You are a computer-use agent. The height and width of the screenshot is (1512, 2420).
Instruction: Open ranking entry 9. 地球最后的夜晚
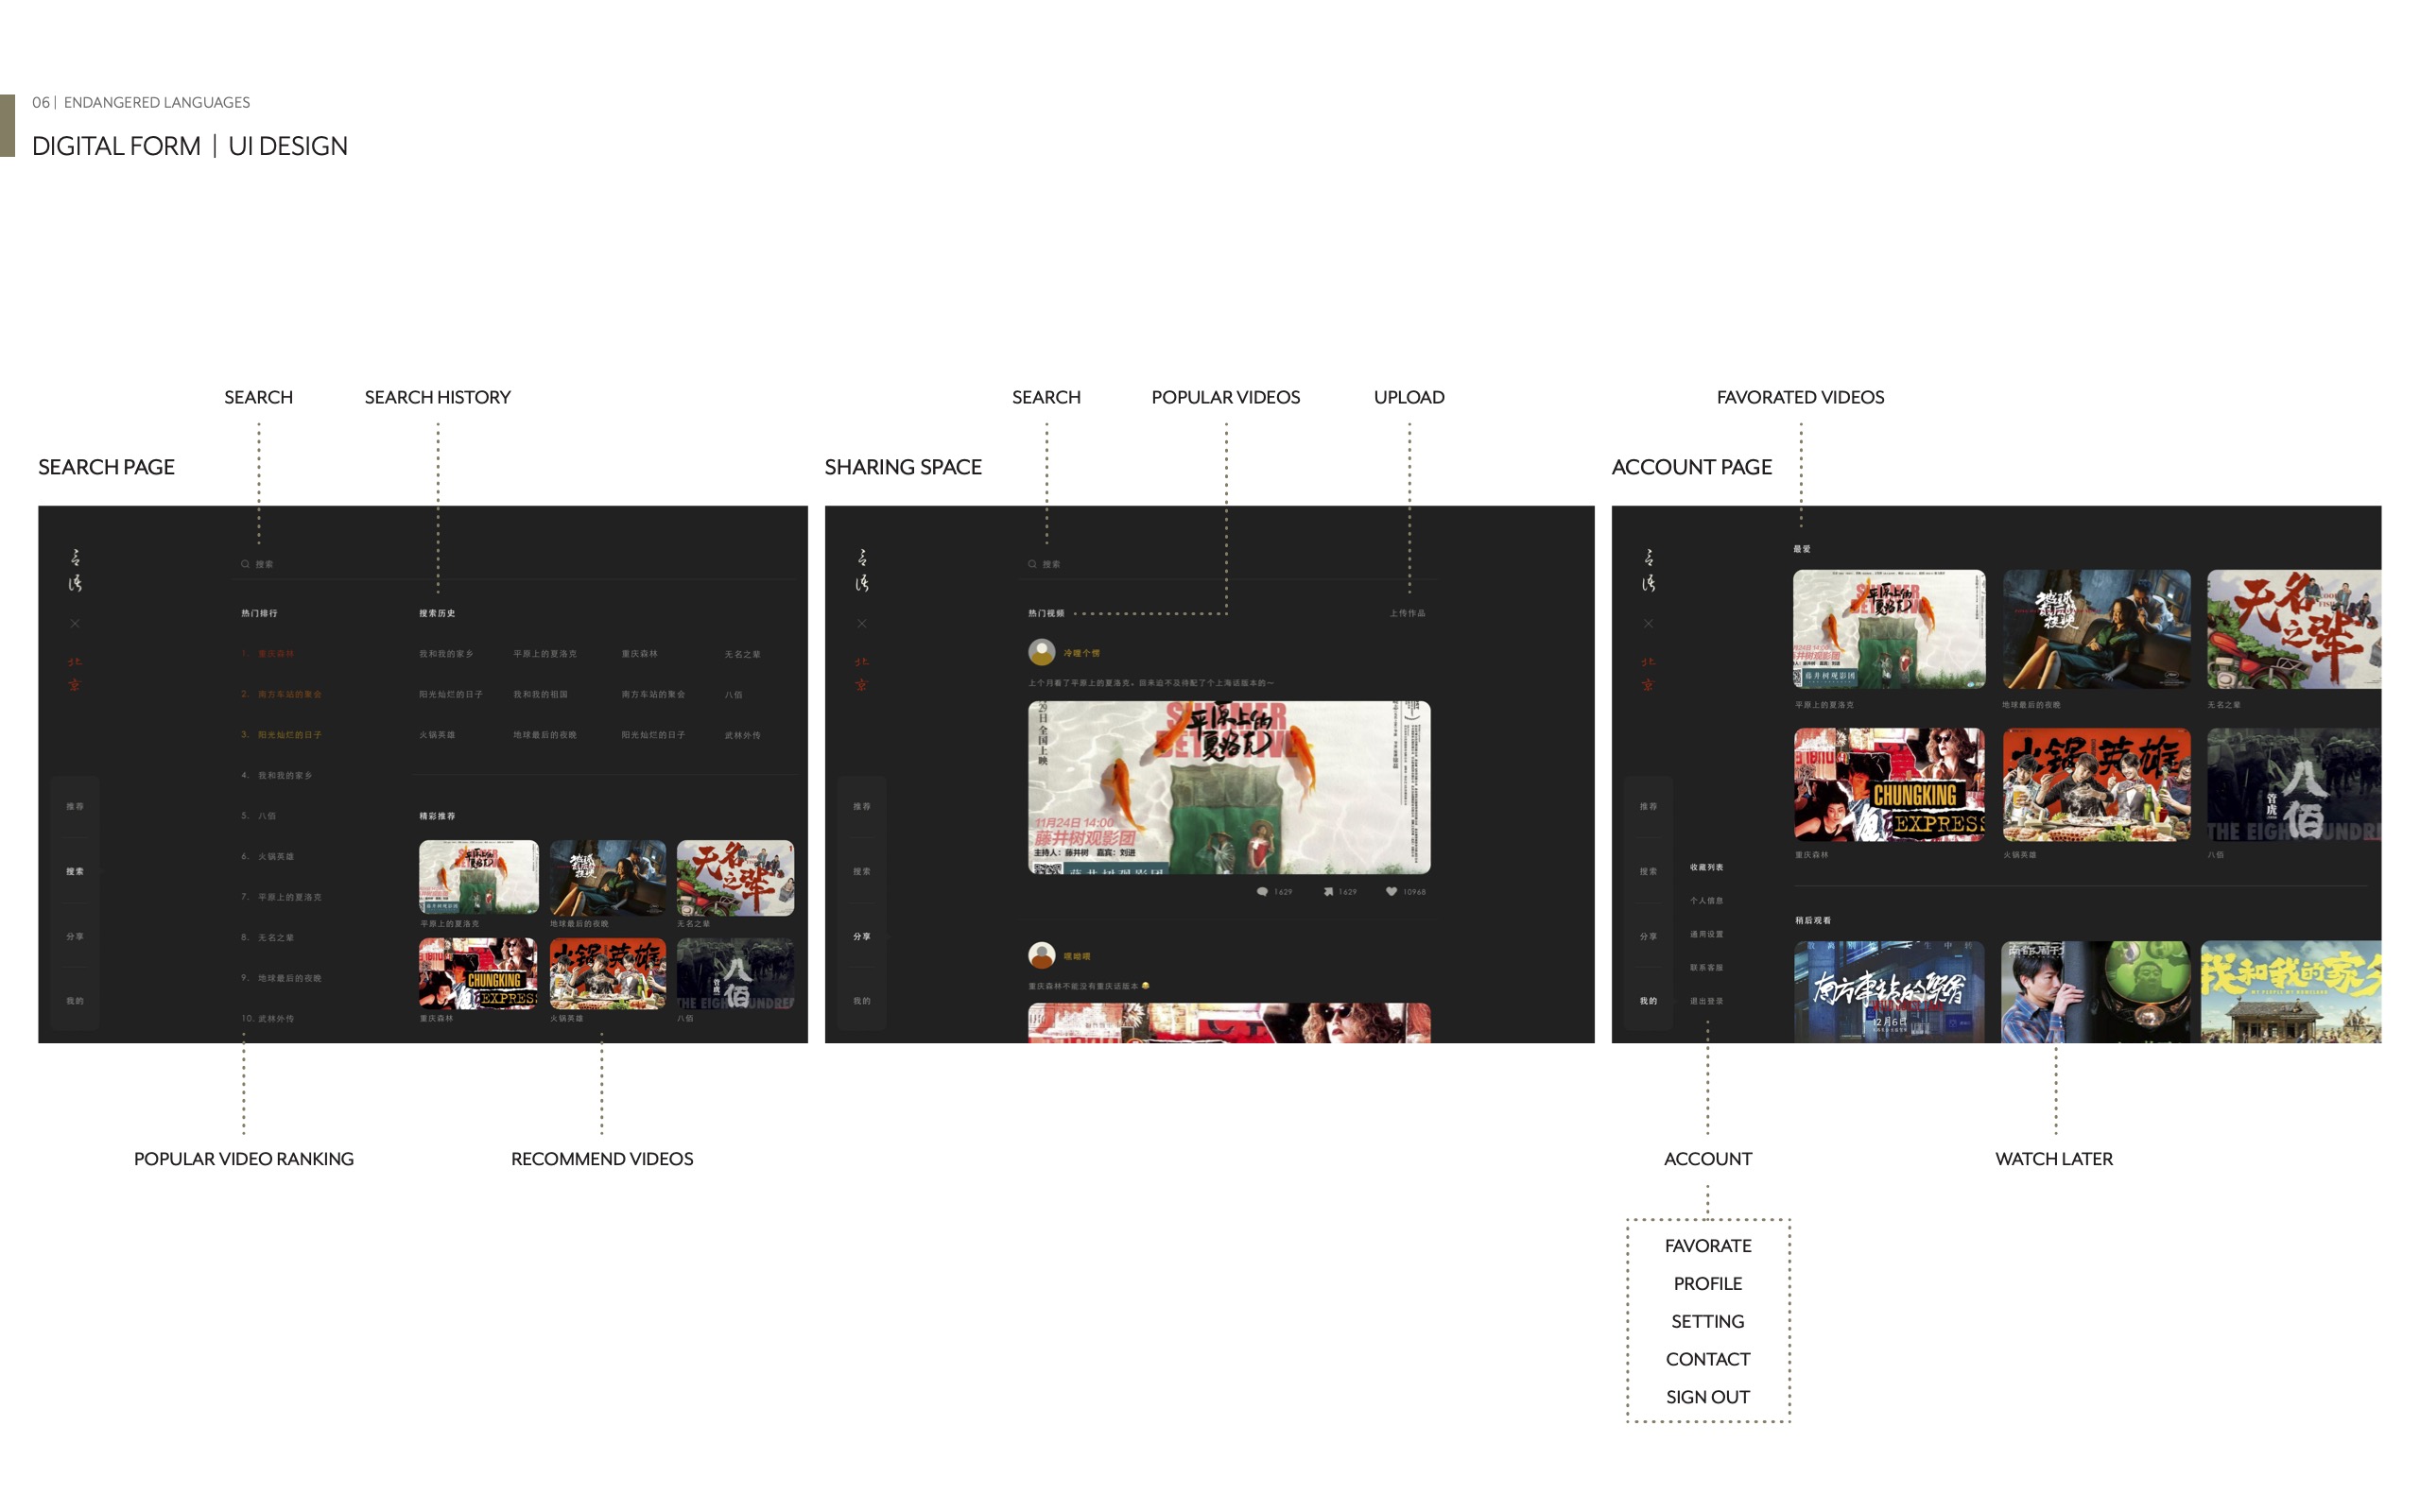[x=281, y=978]
